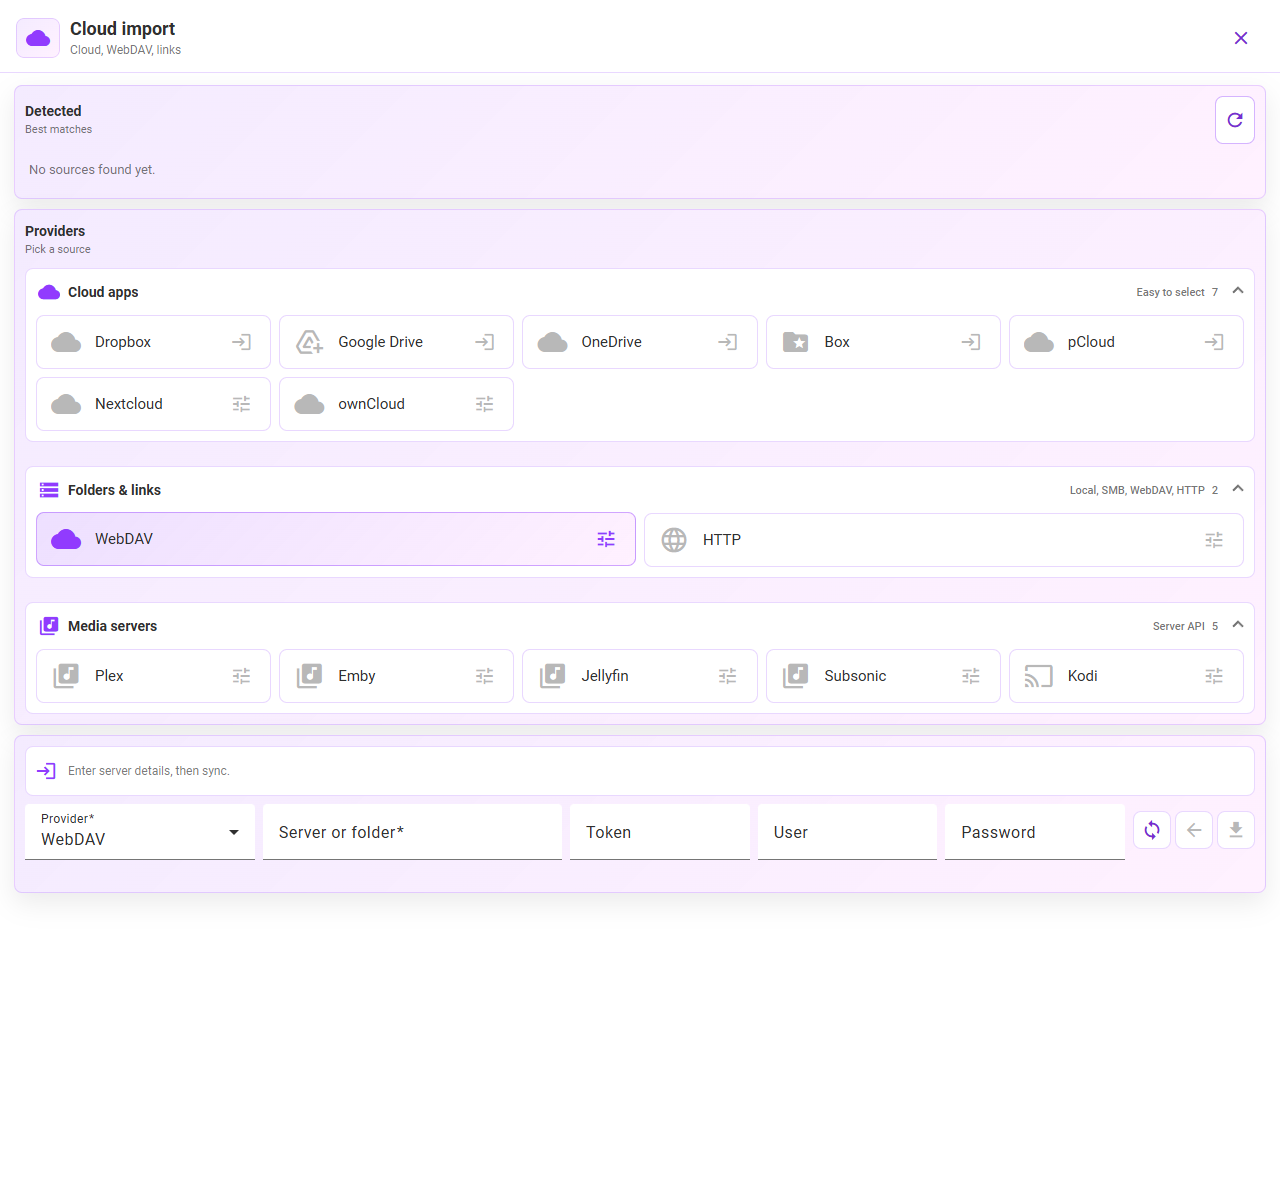Click the Box sign-in arrow icon
The image size is (1280, 1200).
[x=970, y=342]
